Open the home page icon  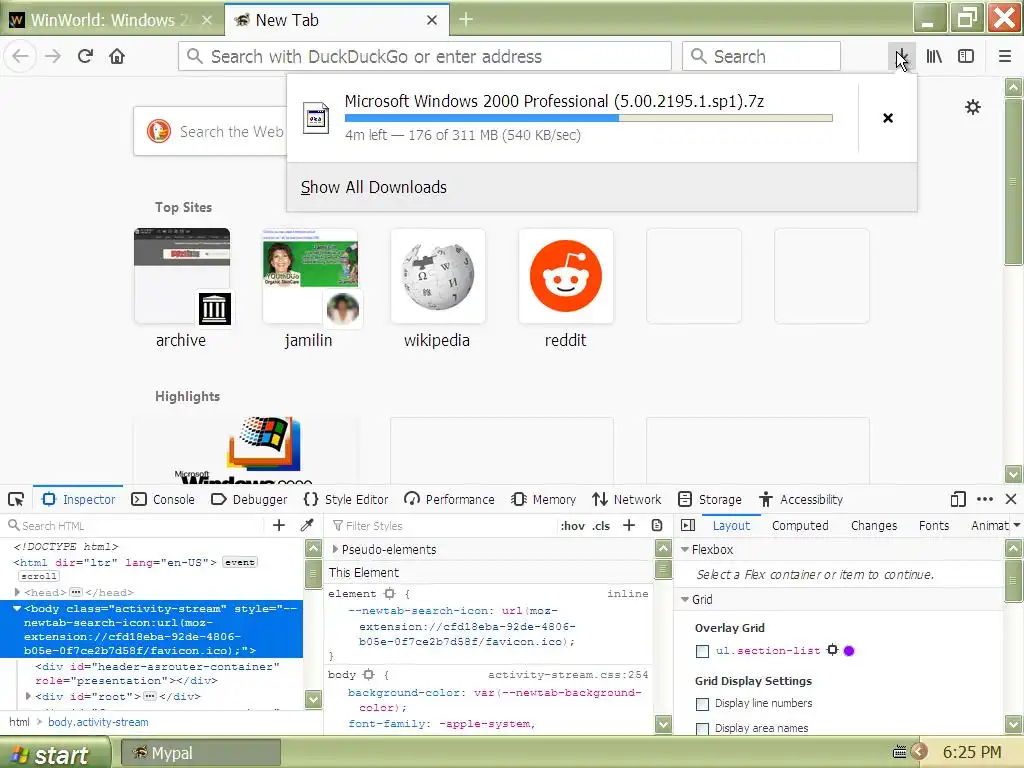(x=117, y=56)
